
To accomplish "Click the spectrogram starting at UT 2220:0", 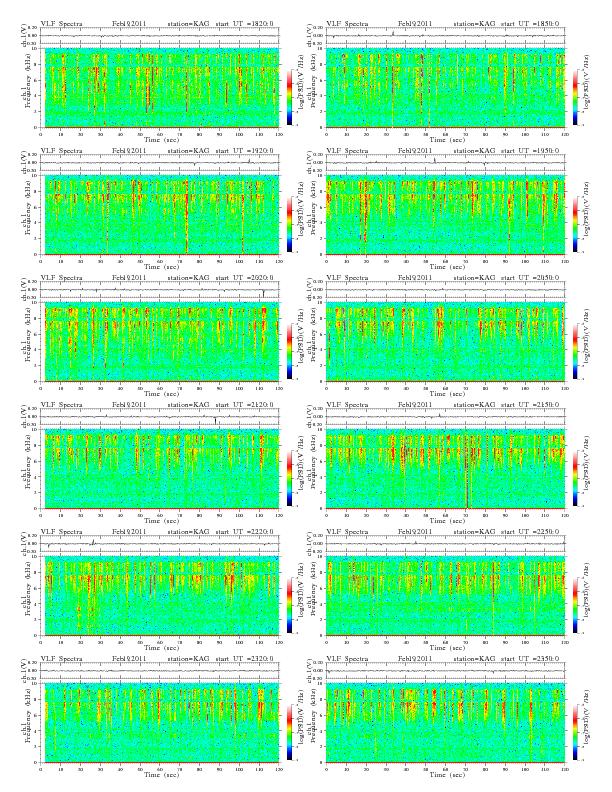I will coord(160,596).
